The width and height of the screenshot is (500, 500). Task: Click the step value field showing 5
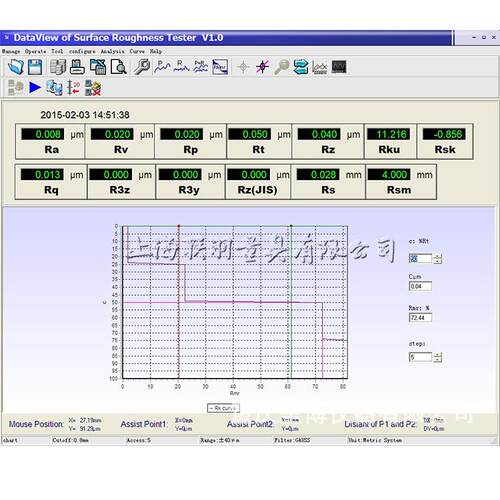coord(420,357)
